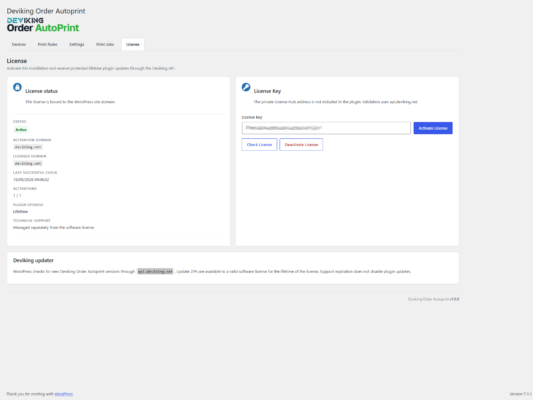
Task: Click the 'License status' card heading
Action: coord(41,91)
